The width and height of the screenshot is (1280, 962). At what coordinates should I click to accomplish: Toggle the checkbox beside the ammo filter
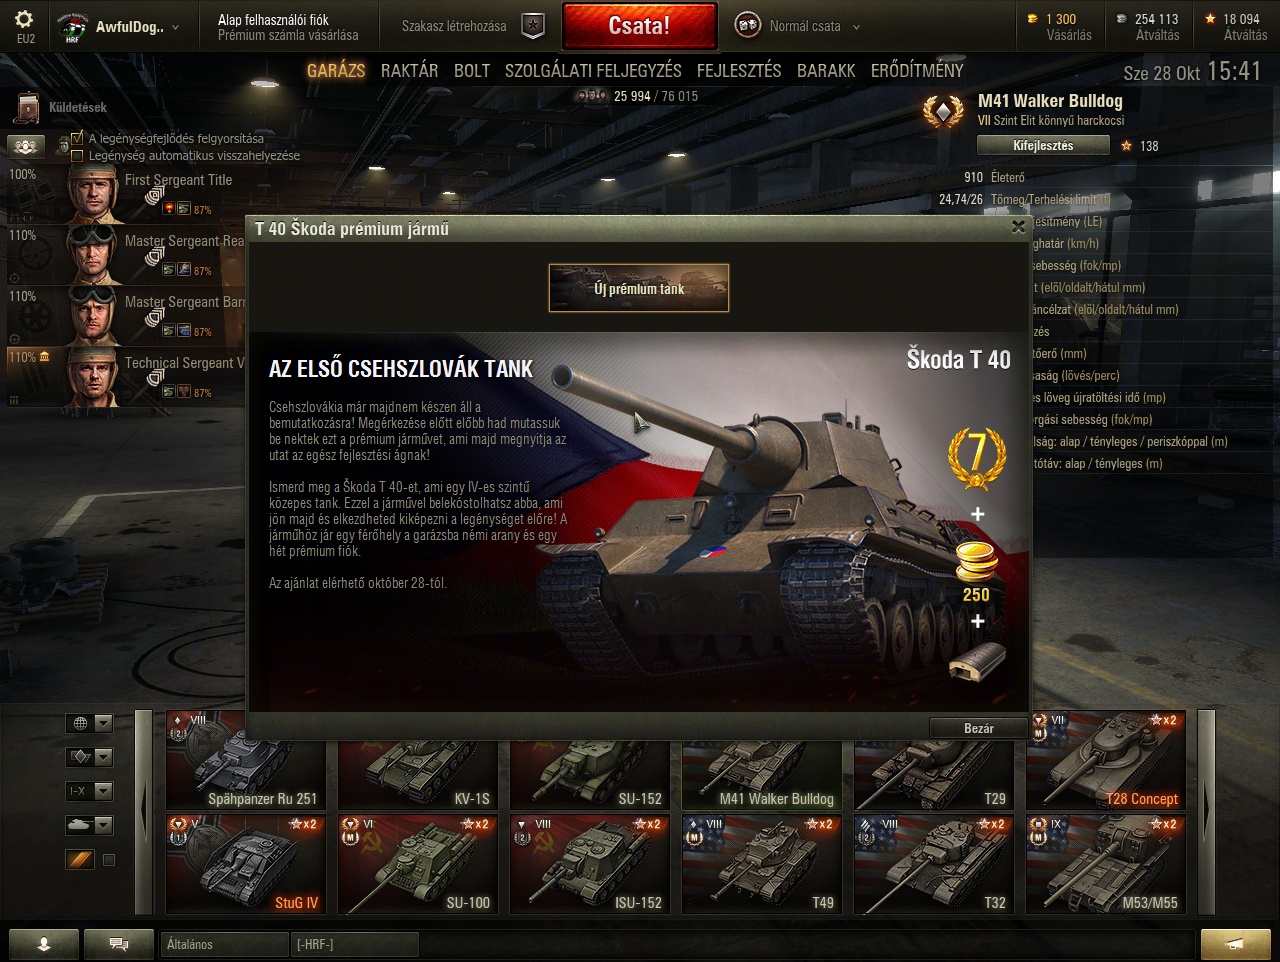tap(109, 860)
